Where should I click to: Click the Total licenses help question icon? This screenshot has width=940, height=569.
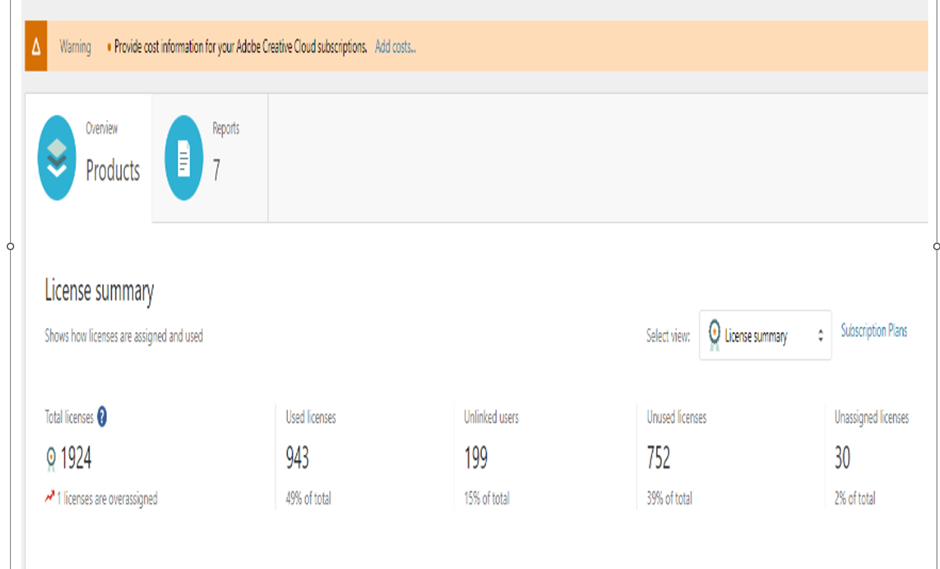(x=102, y=416)
